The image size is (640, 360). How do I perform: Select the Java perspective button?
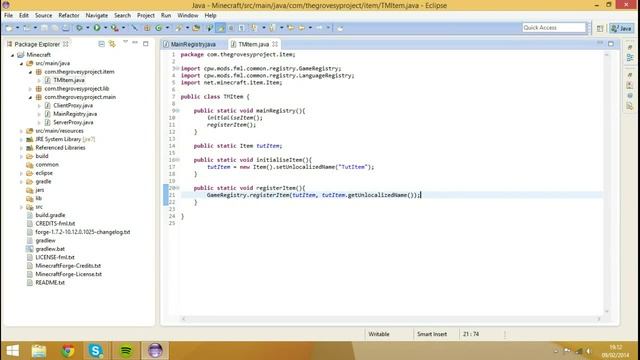[621, 28]
